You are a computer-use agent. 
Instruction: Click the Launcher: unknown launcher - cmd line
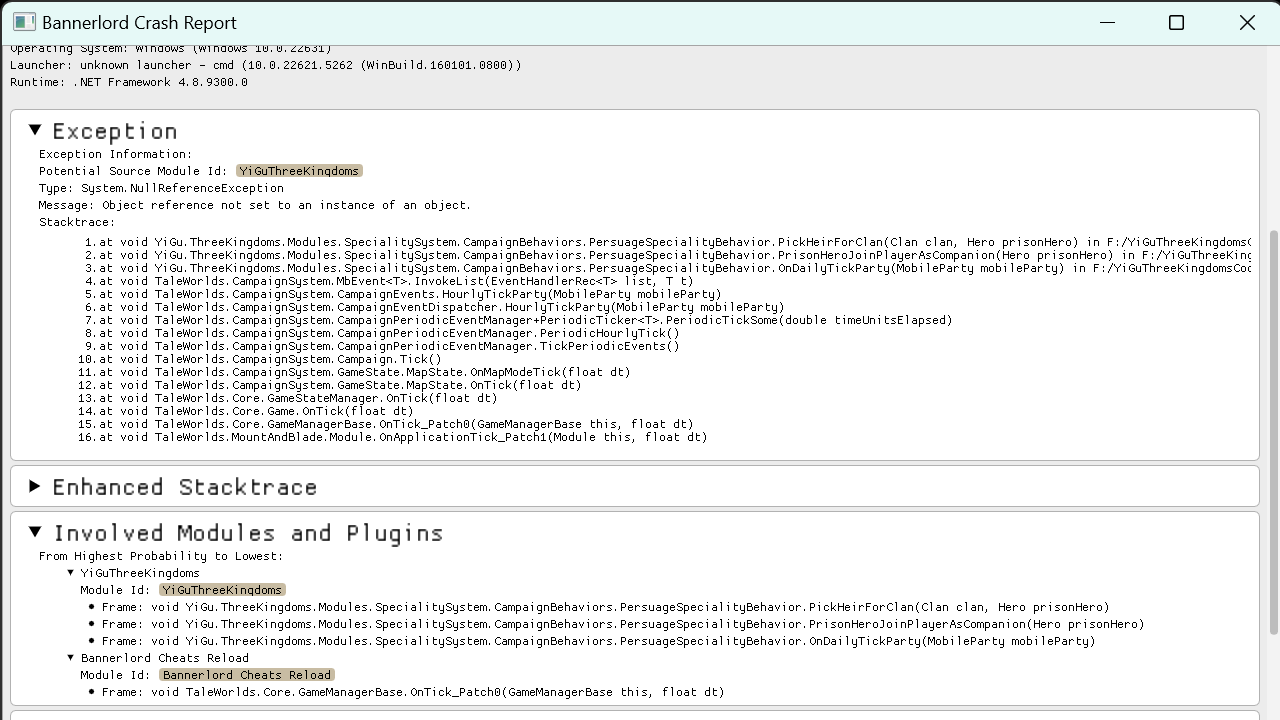pyautogui.click(x=266, y=65)
